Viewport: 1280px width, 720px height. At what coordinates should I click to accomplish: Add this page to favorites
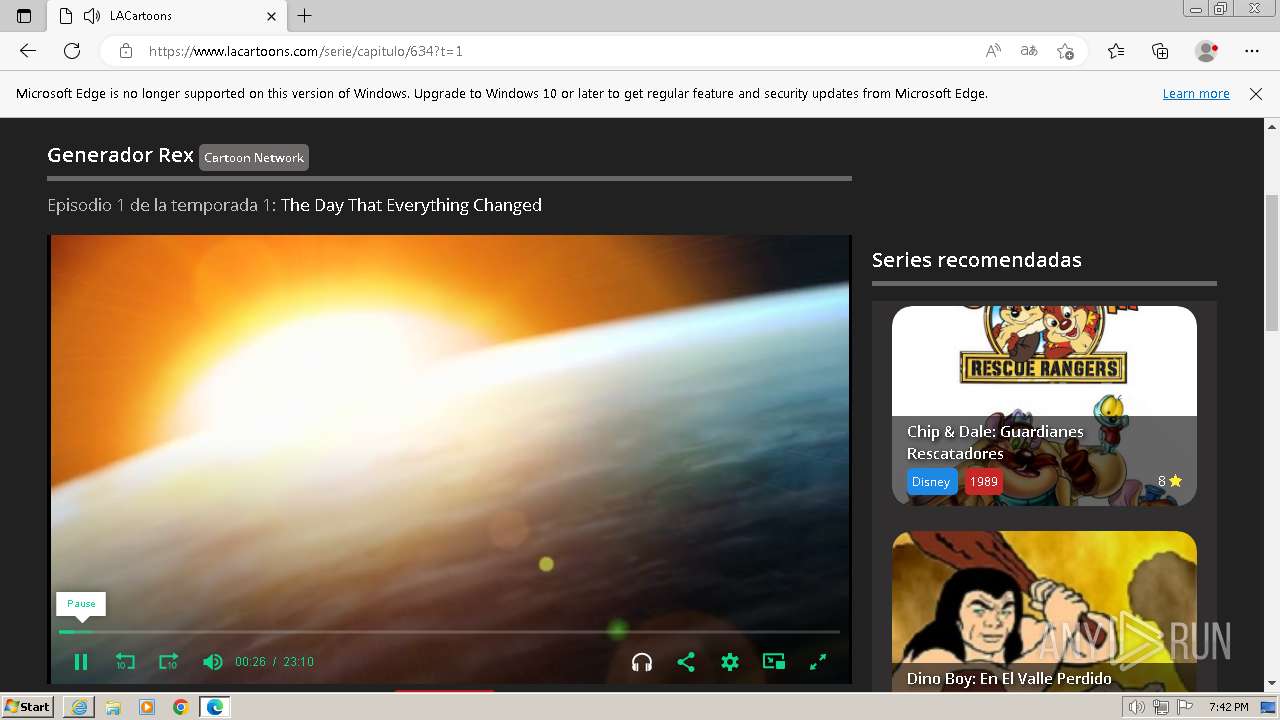coord(1065,51)
